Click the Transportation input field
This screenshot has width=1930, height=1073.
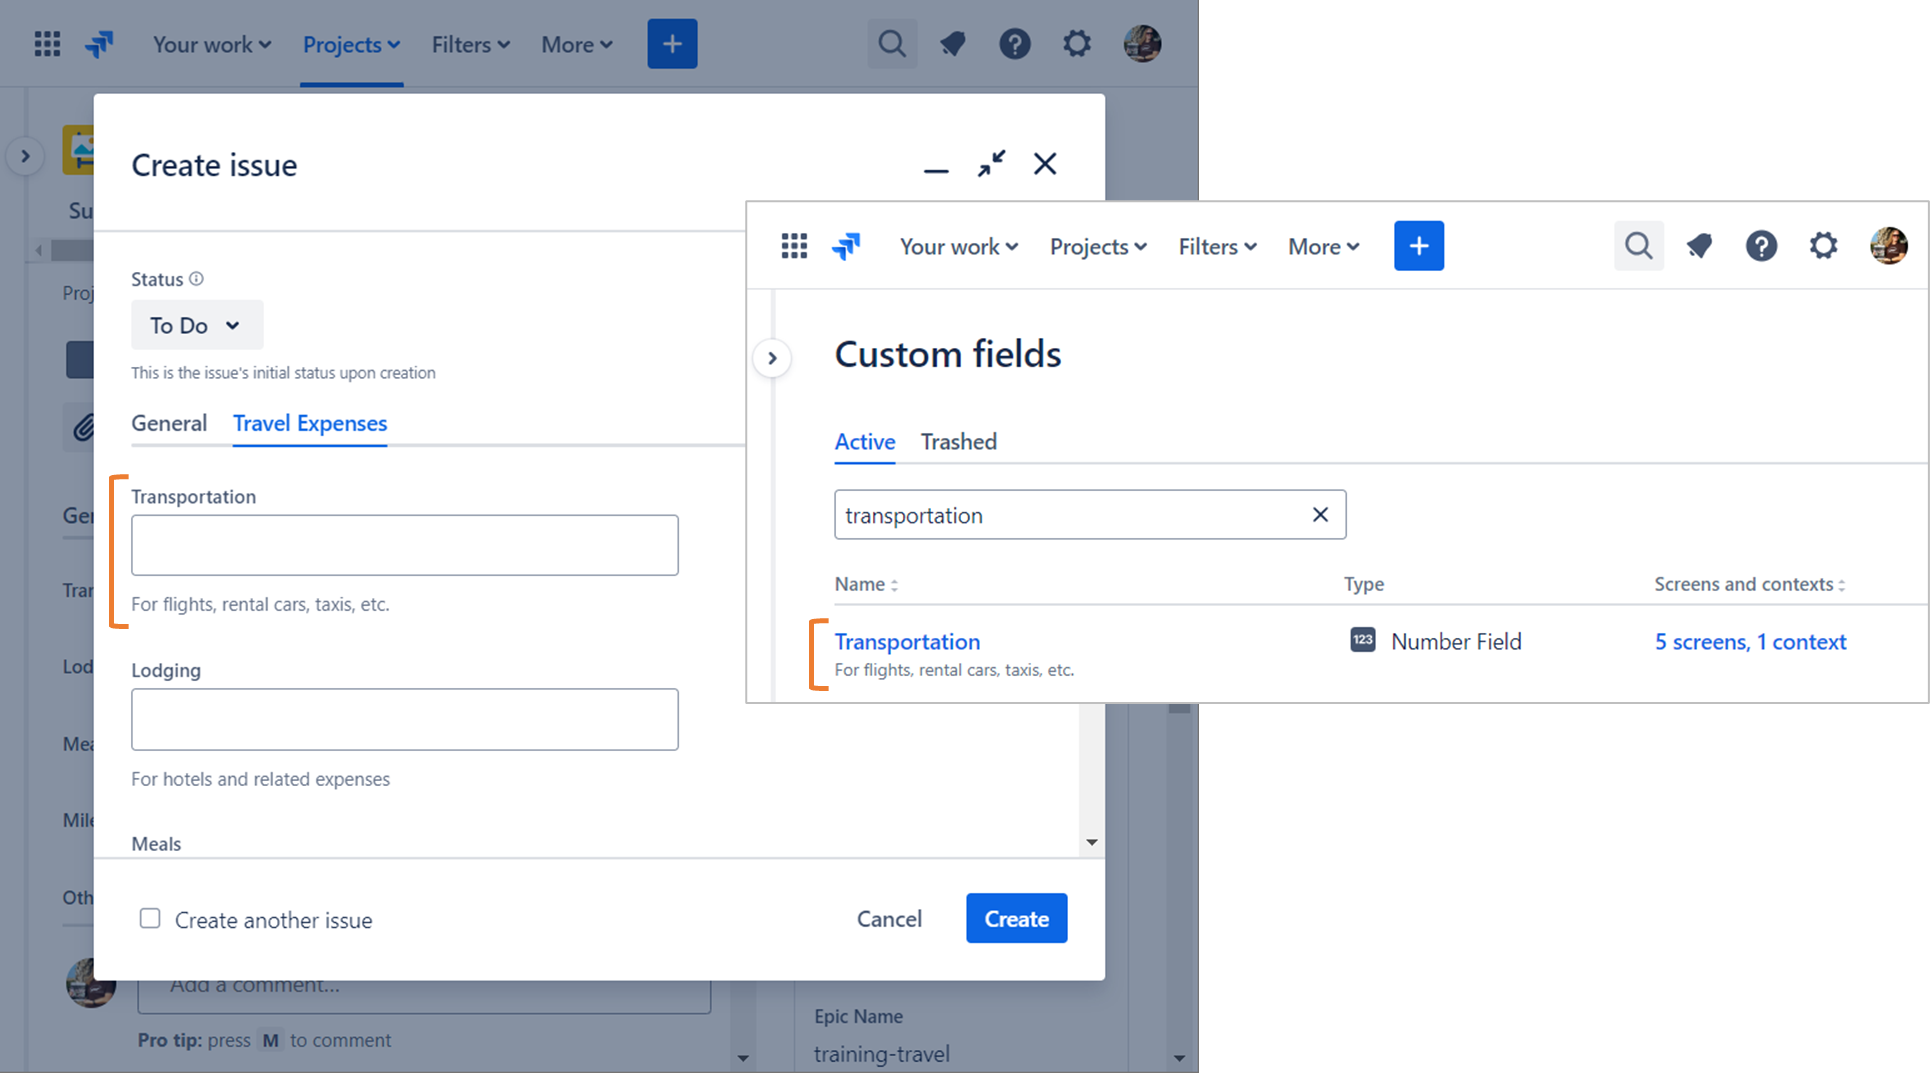(x=405, y=545)
